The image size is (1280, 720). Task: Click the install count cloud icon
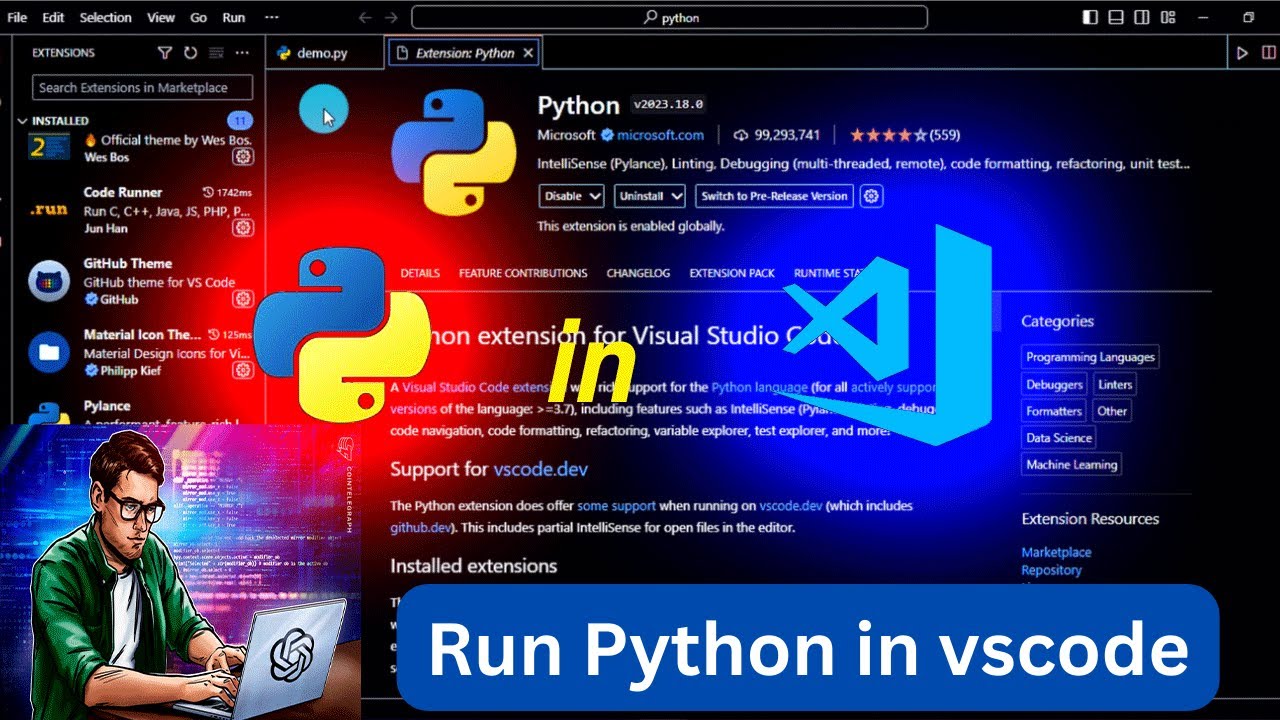[x=741, y=135]
